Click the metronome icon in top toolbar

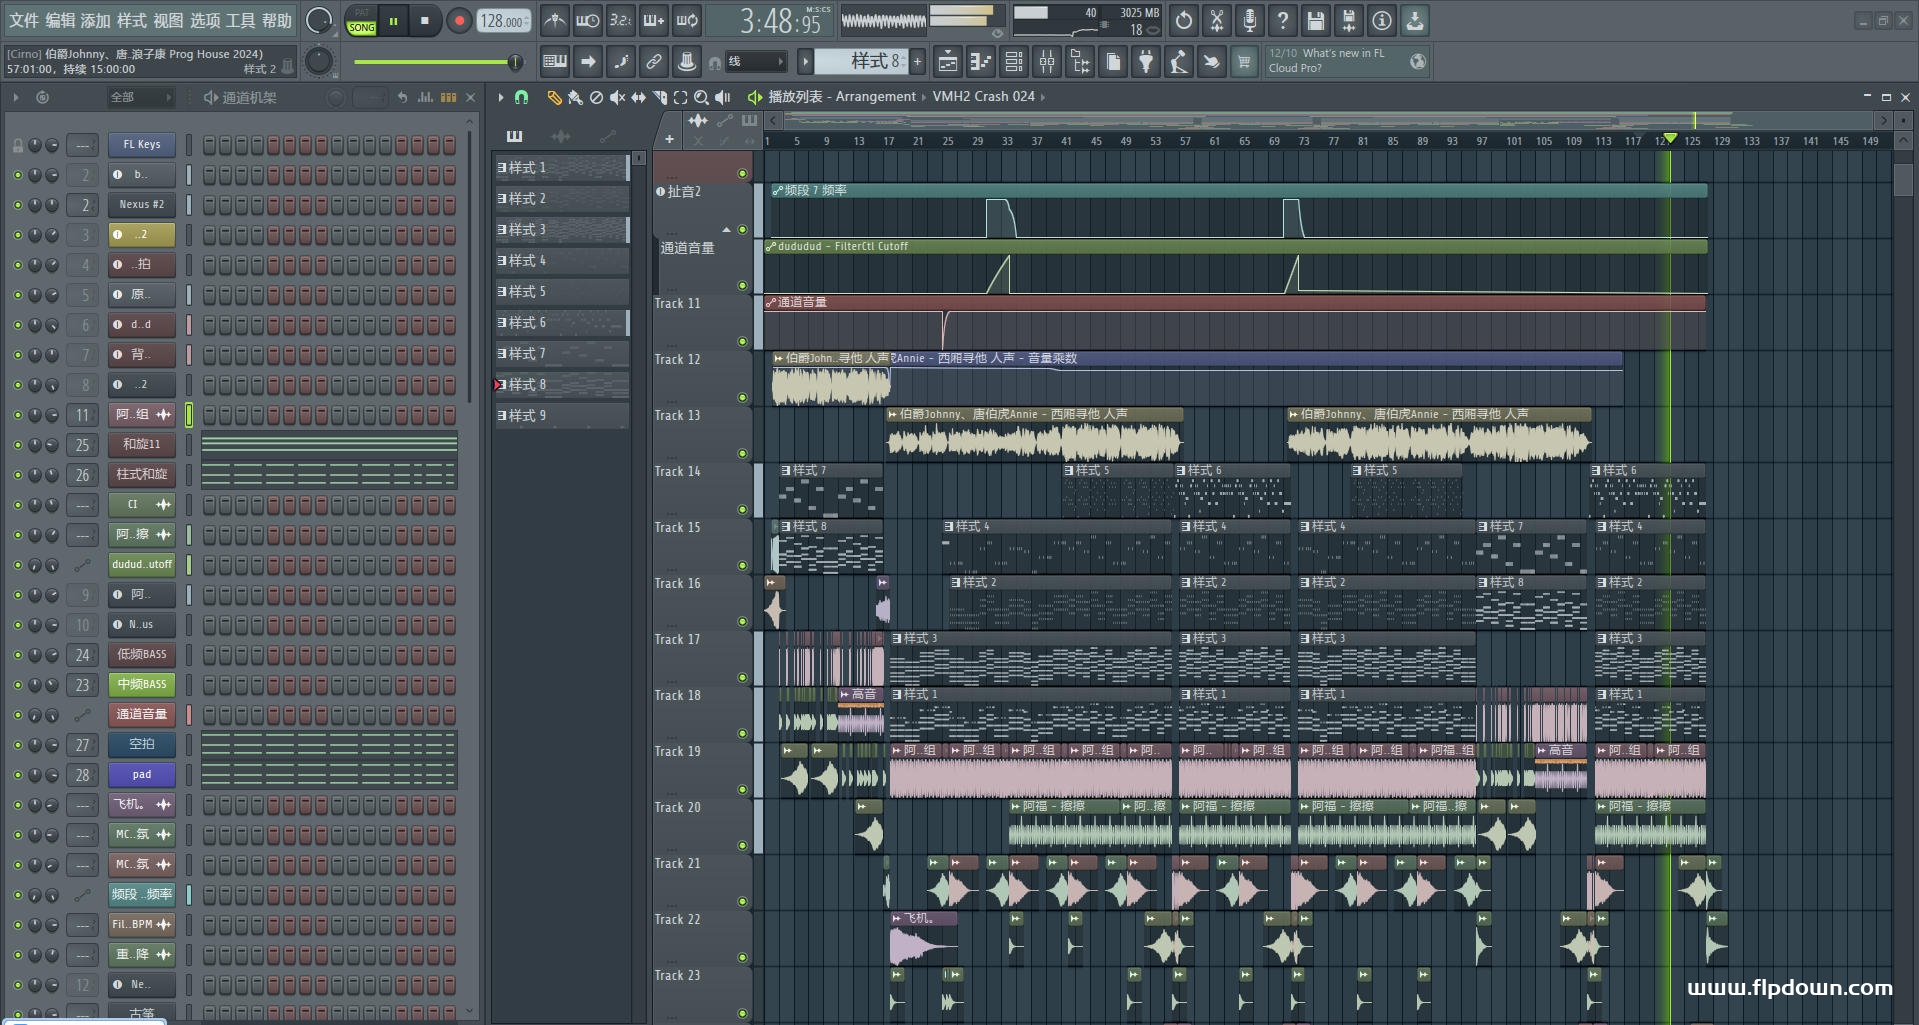(x=555, y=20)
